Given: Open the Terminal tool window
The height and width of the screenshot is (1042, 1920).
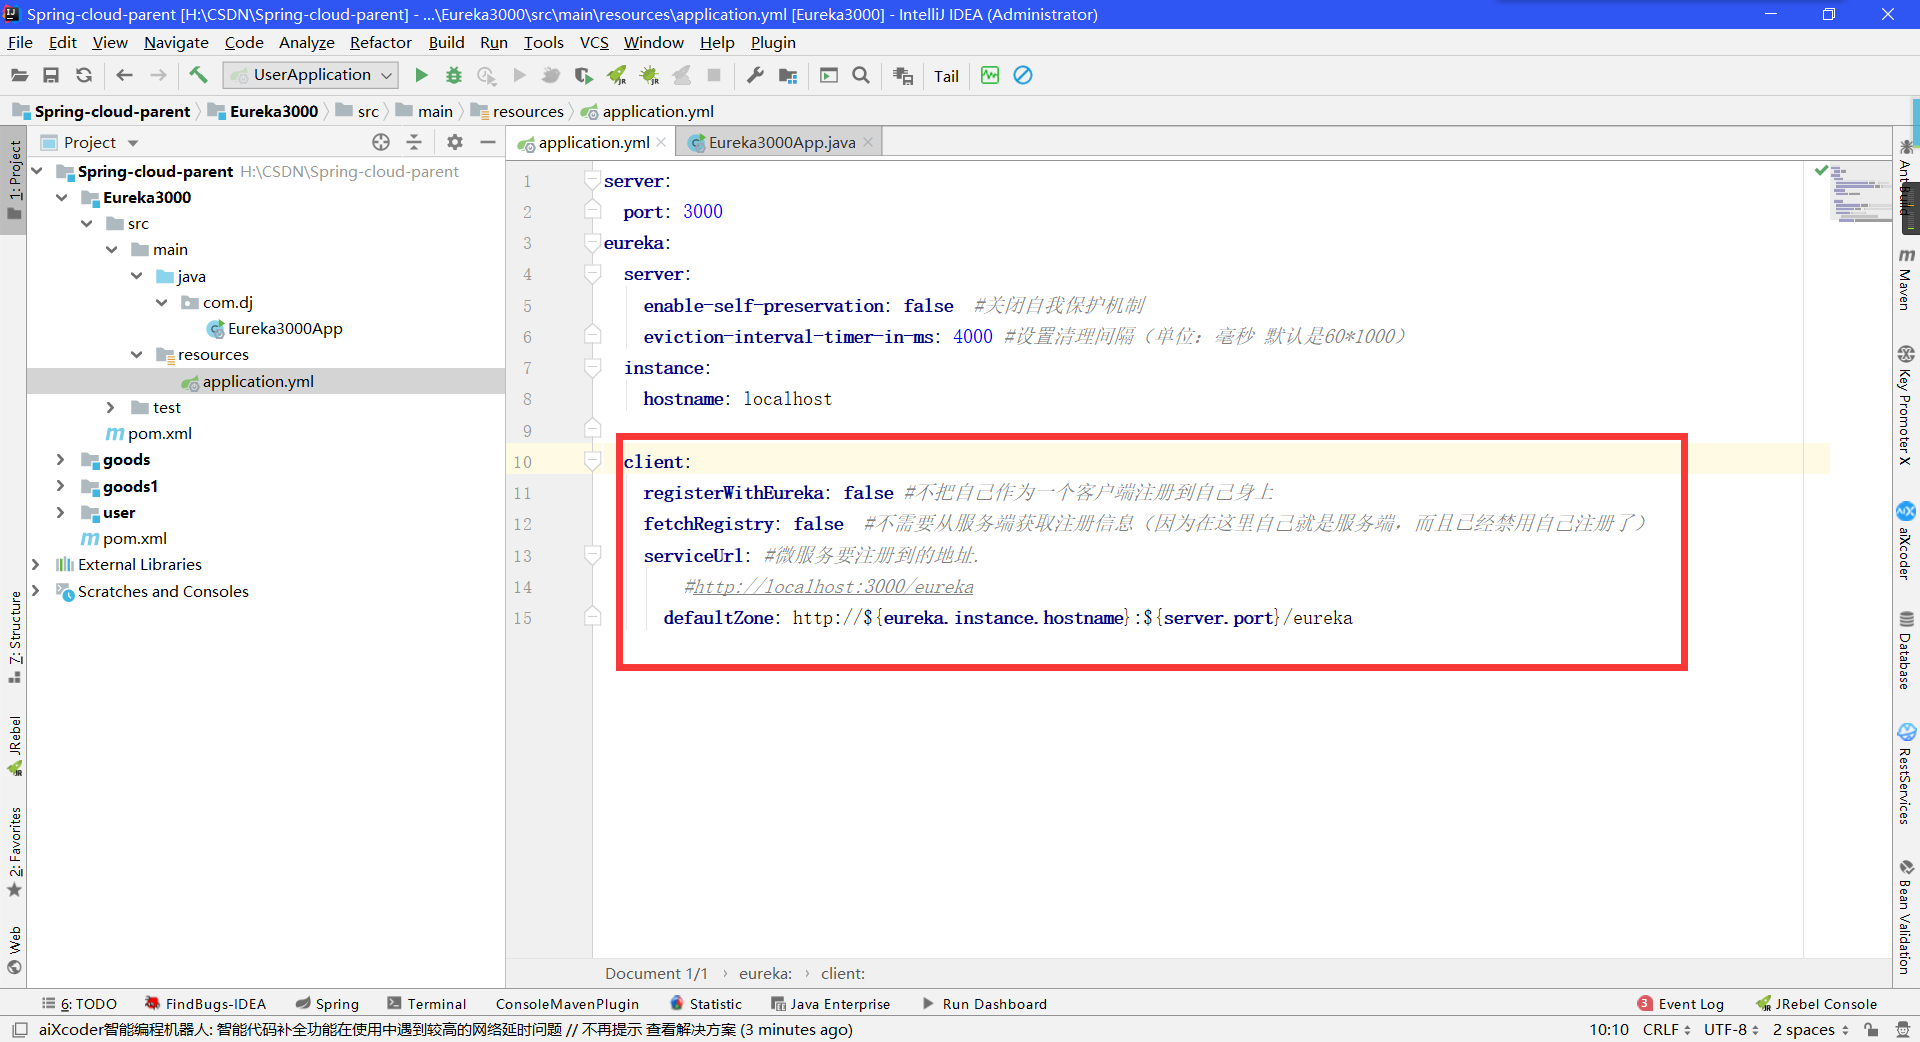Looking at the screenshot, I should coord(427,1004).
